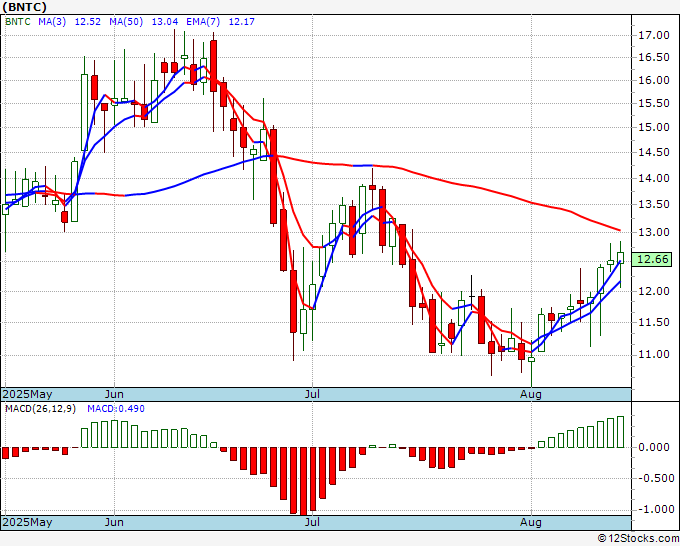Click the EMA(7) legend label
The width and height of the screenshot is (680, 546).
pyautogui.click(x=203, y=22)
